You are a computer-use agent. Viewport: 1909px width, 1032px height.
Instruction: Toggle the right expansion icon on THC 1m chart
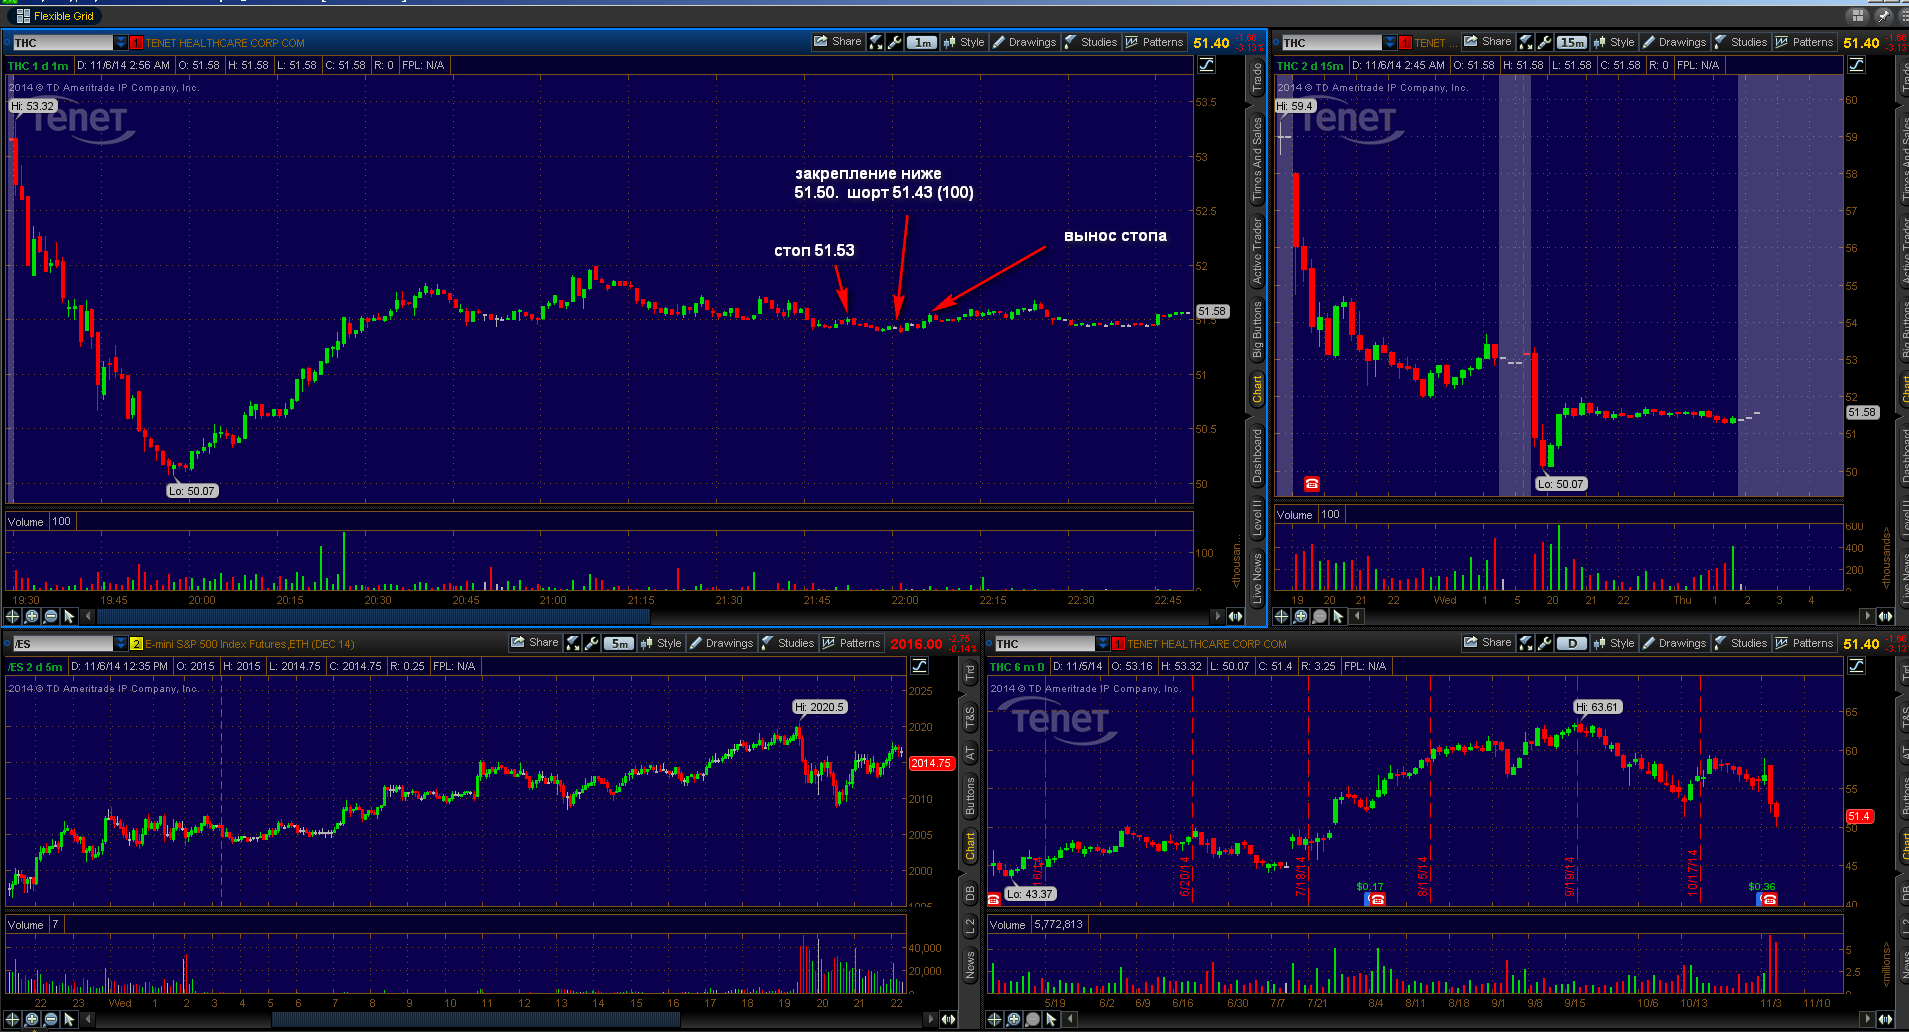tap(1207, 65)
